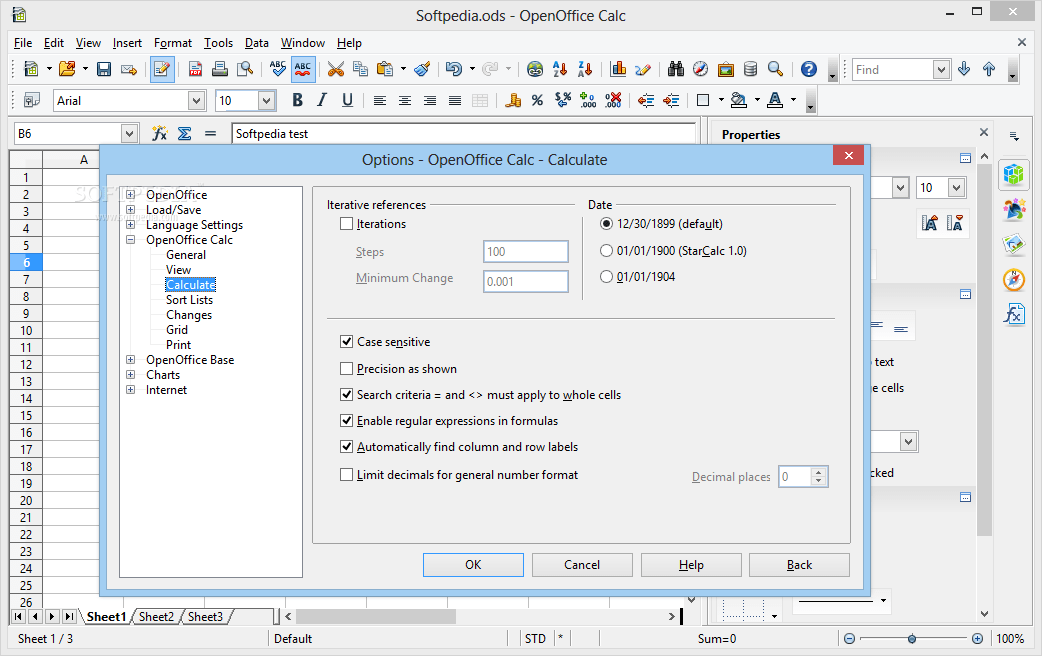This screenshot has height=656, width=1042.
Task: Click the Sum sigma icon
Action: [x=185, y=134]
